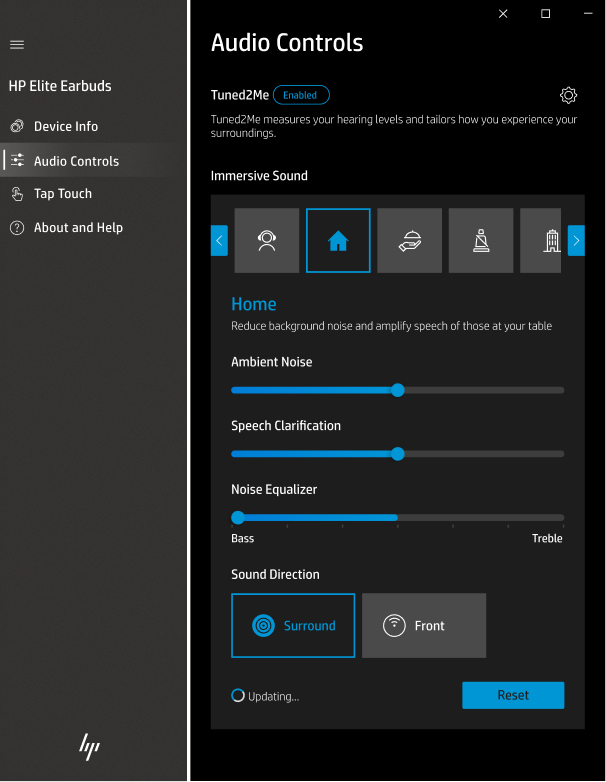This screenshot has width=606, height=782.
Task: Click the HP Elite Earbuds title
Action: coord(60,86)
